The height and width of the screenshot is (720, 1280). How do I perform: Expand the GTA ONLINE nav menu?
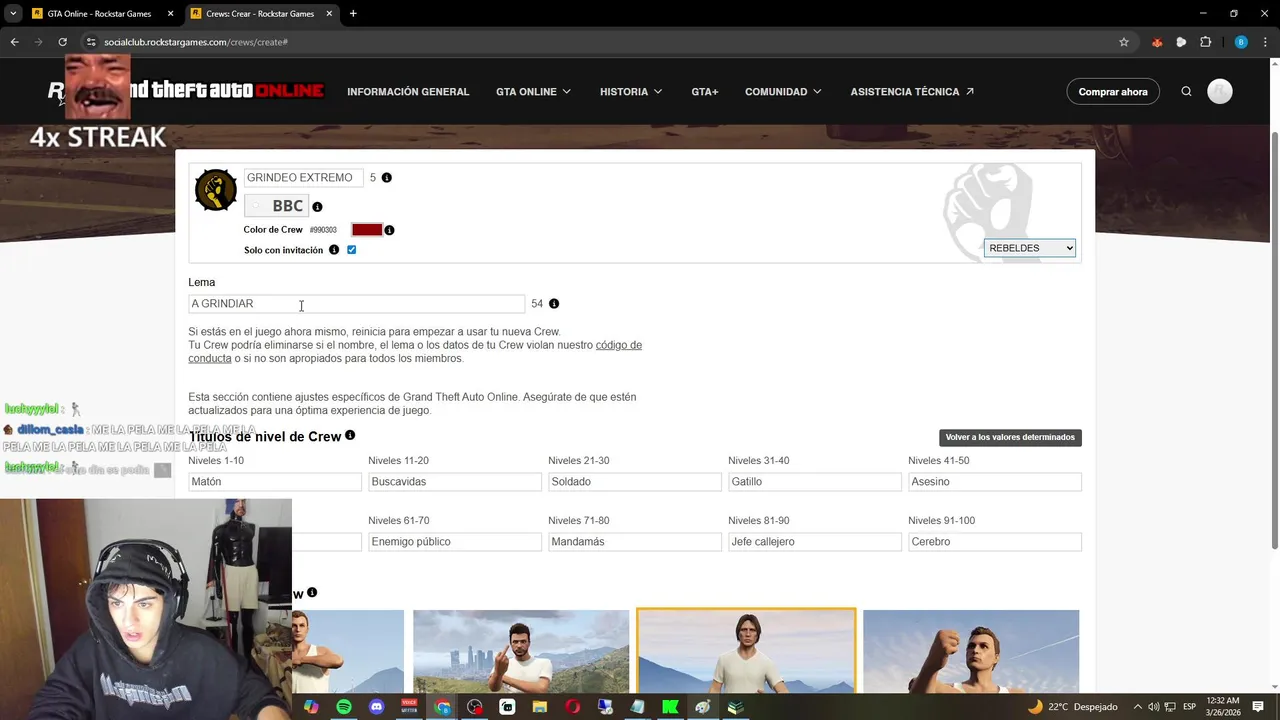tap(534, 92)
